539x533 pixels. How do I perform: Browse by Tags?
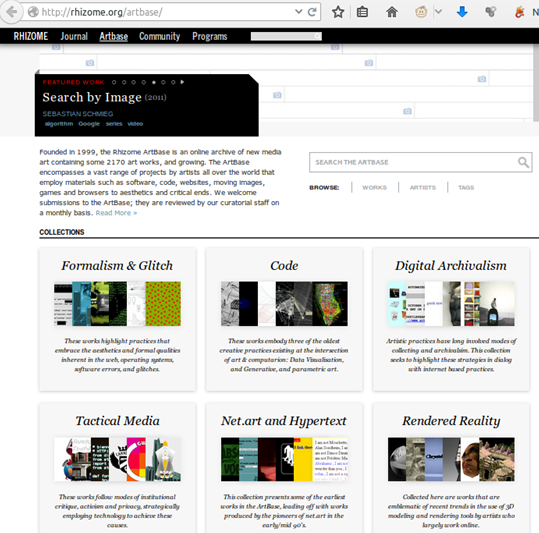[x=466, y=187]
